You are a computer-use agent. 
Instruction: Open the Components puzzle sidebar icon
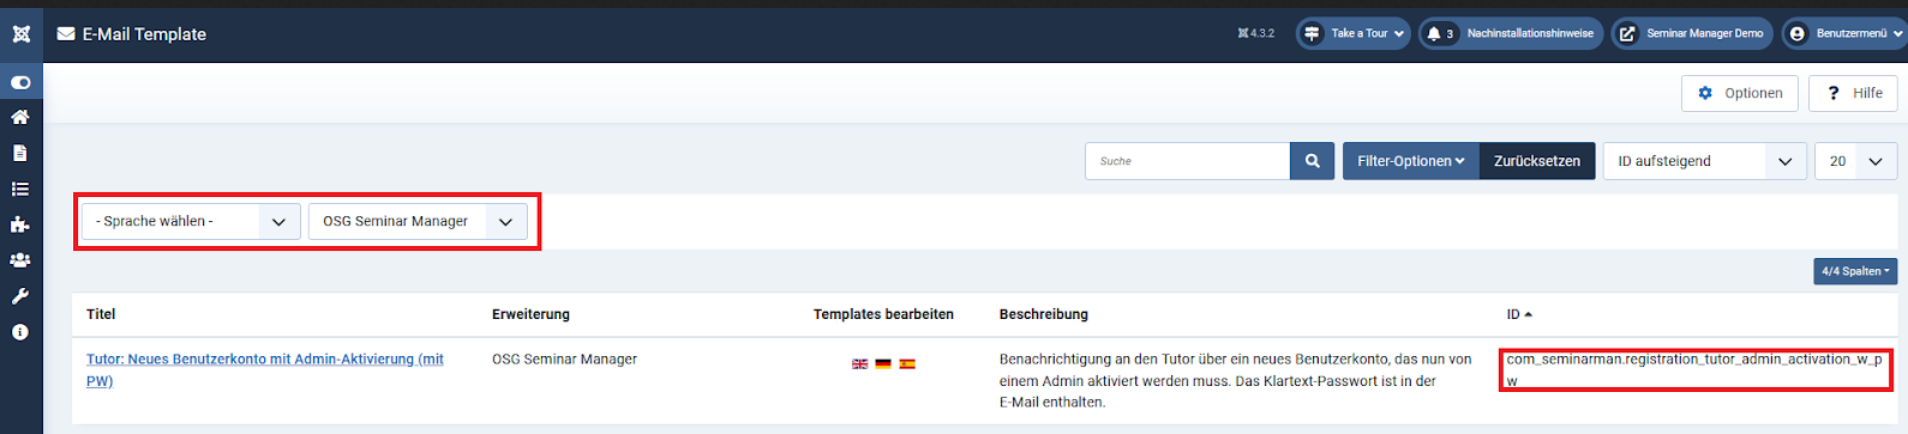(20, 224)
